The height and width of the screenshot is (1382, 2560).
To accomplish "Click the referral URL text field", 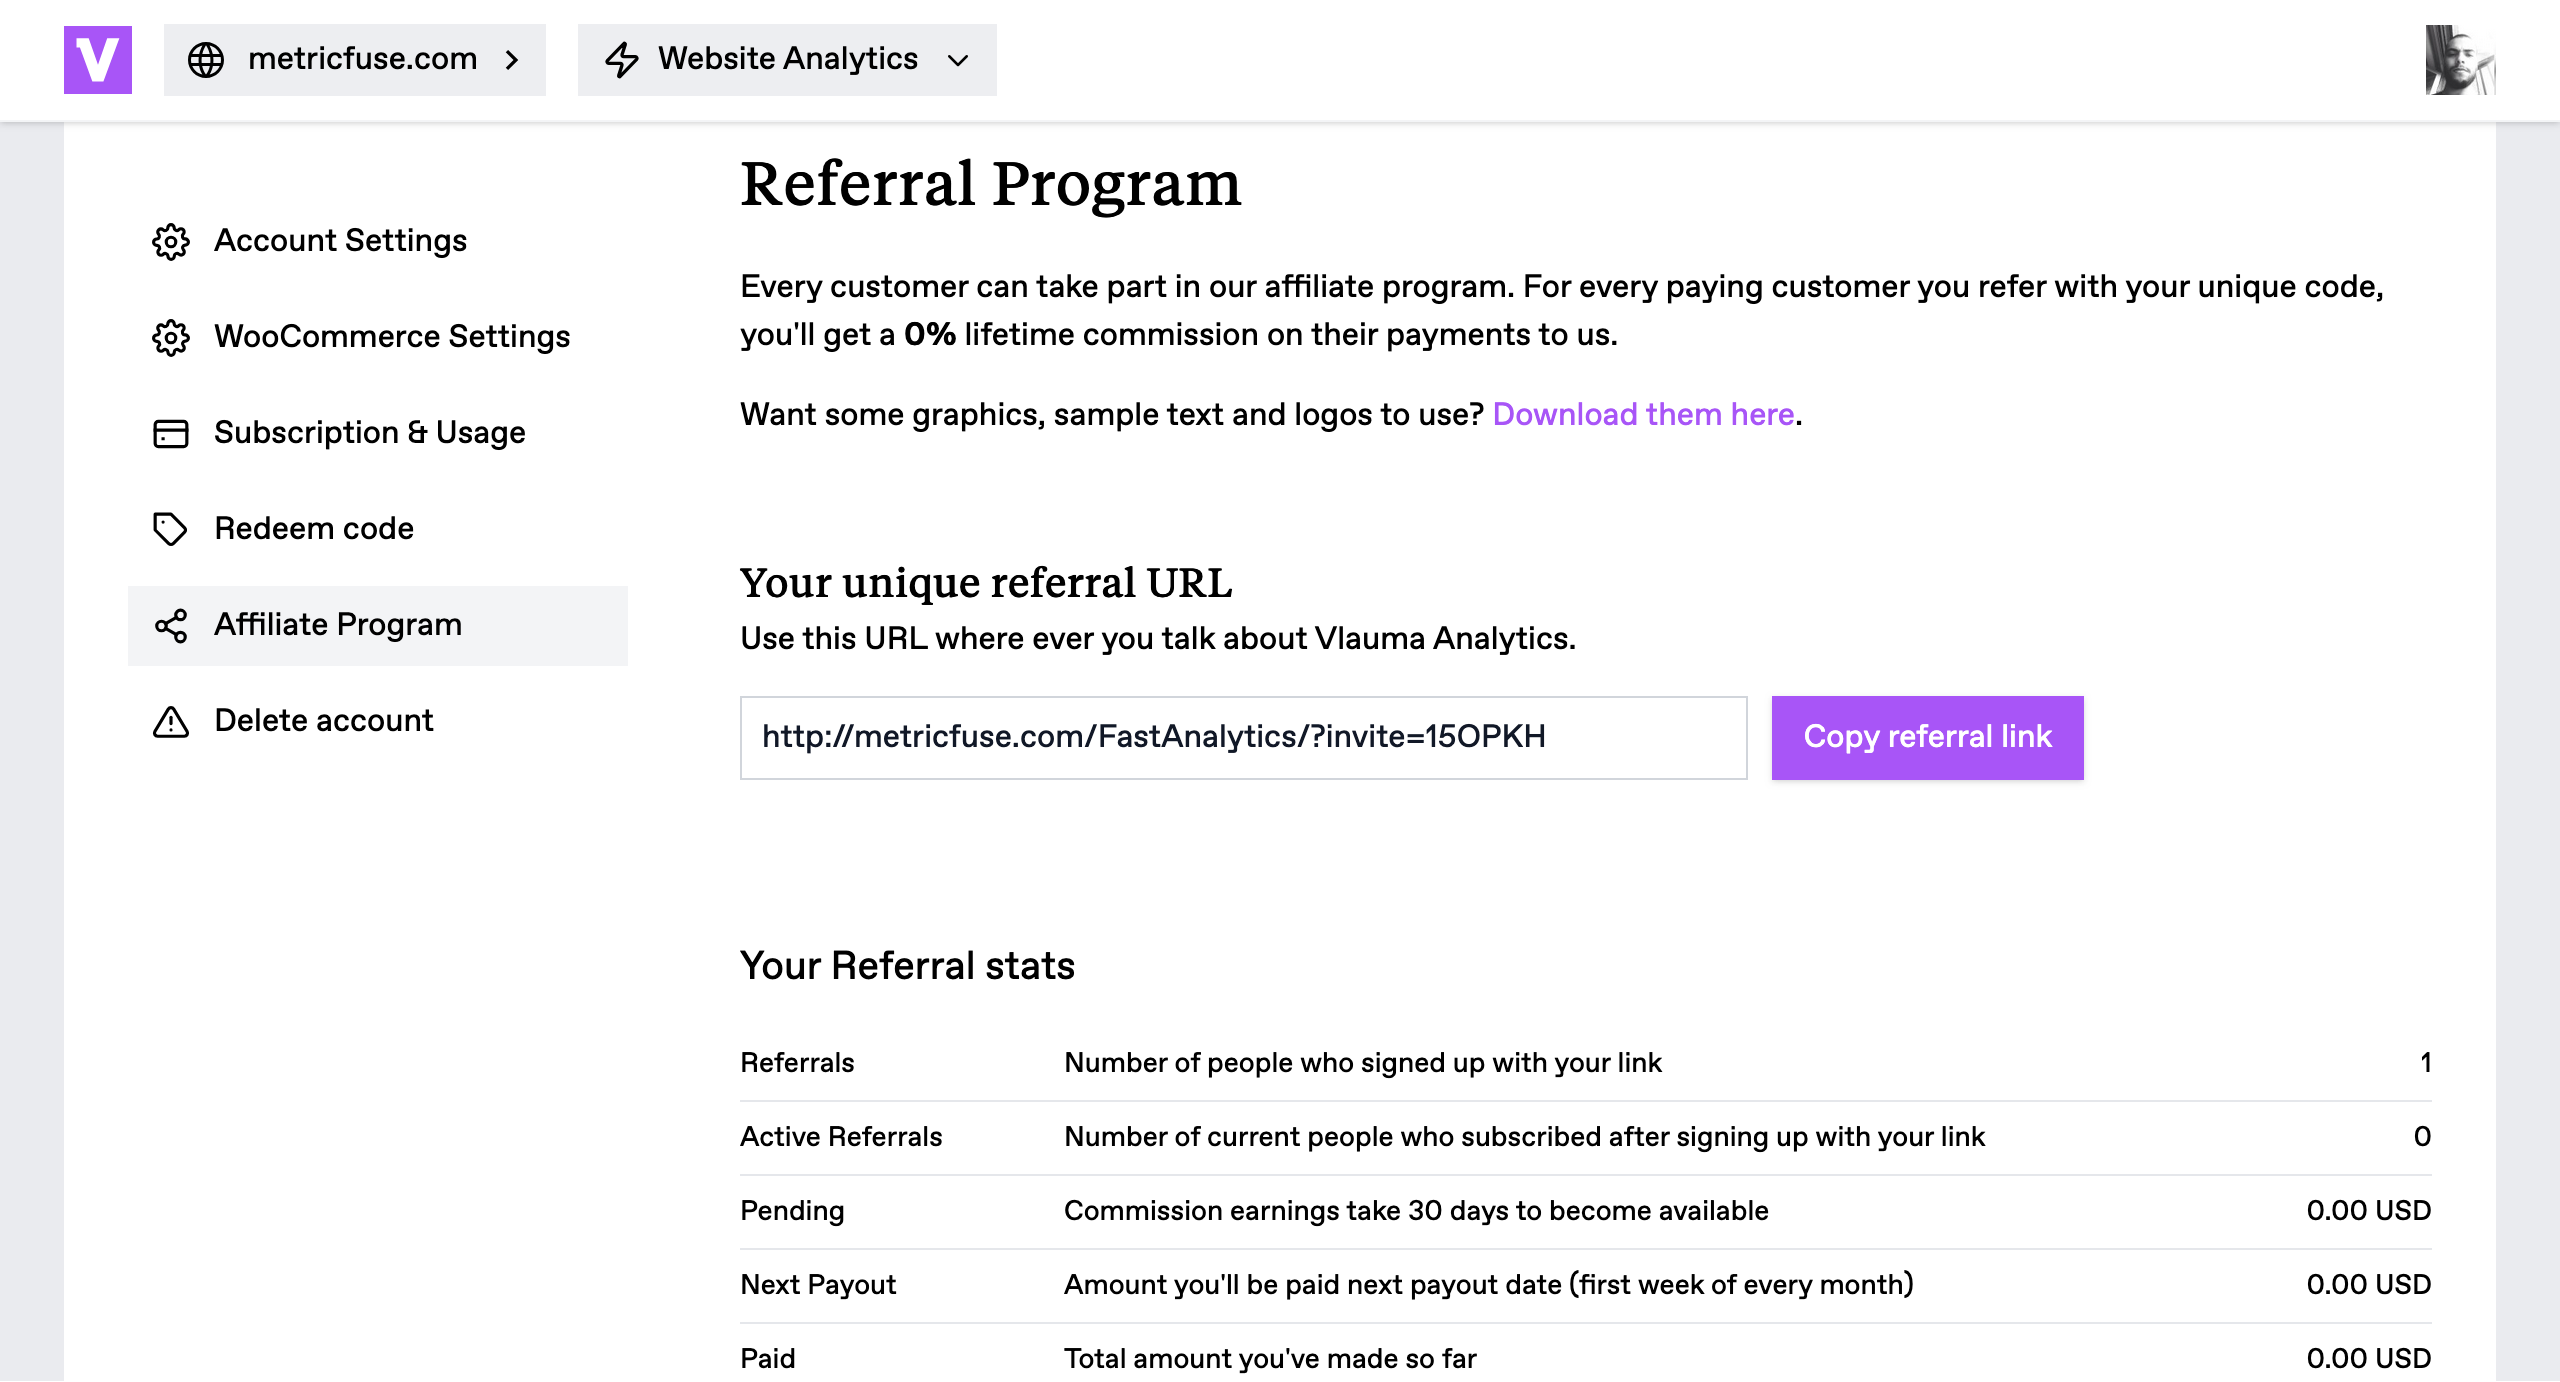I will [x=1243, y=738].
